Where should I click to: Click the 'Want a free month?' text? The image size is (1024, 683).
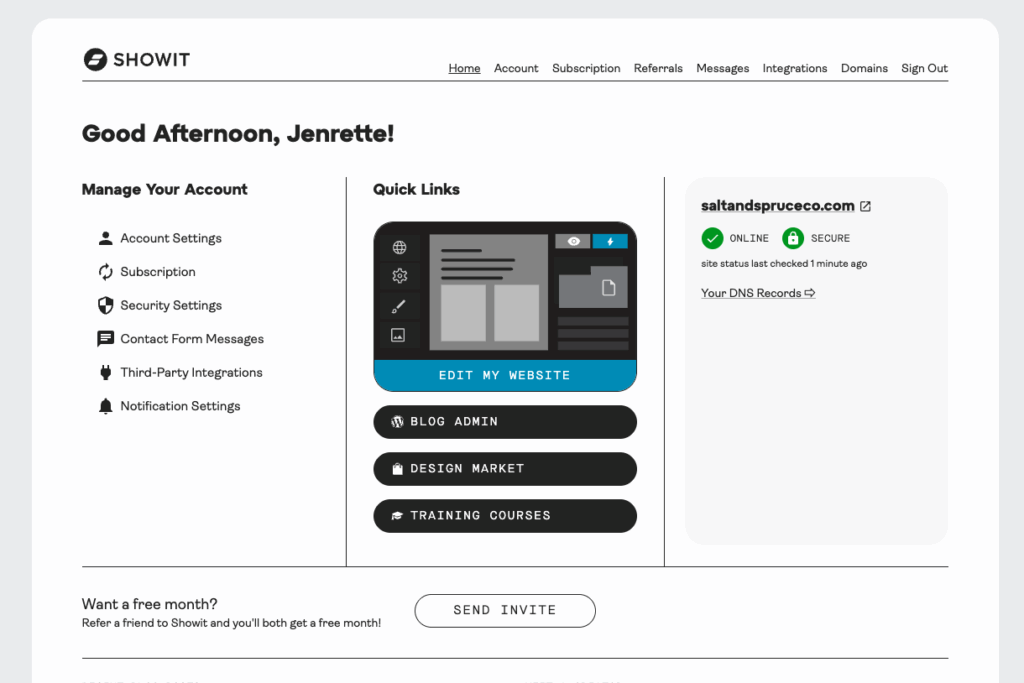tap(150, 604)
